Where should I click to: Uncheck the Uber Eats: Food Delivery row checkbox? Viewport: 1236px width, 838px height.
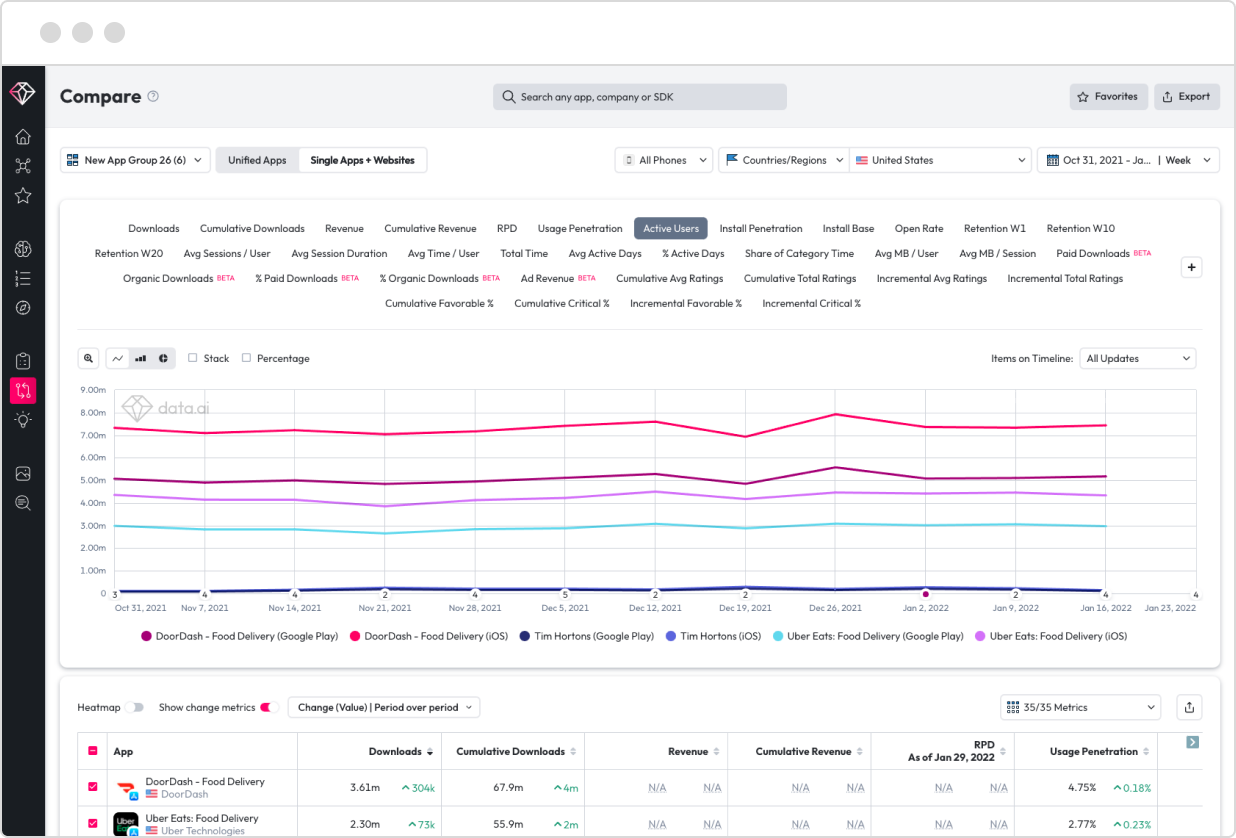93,824
